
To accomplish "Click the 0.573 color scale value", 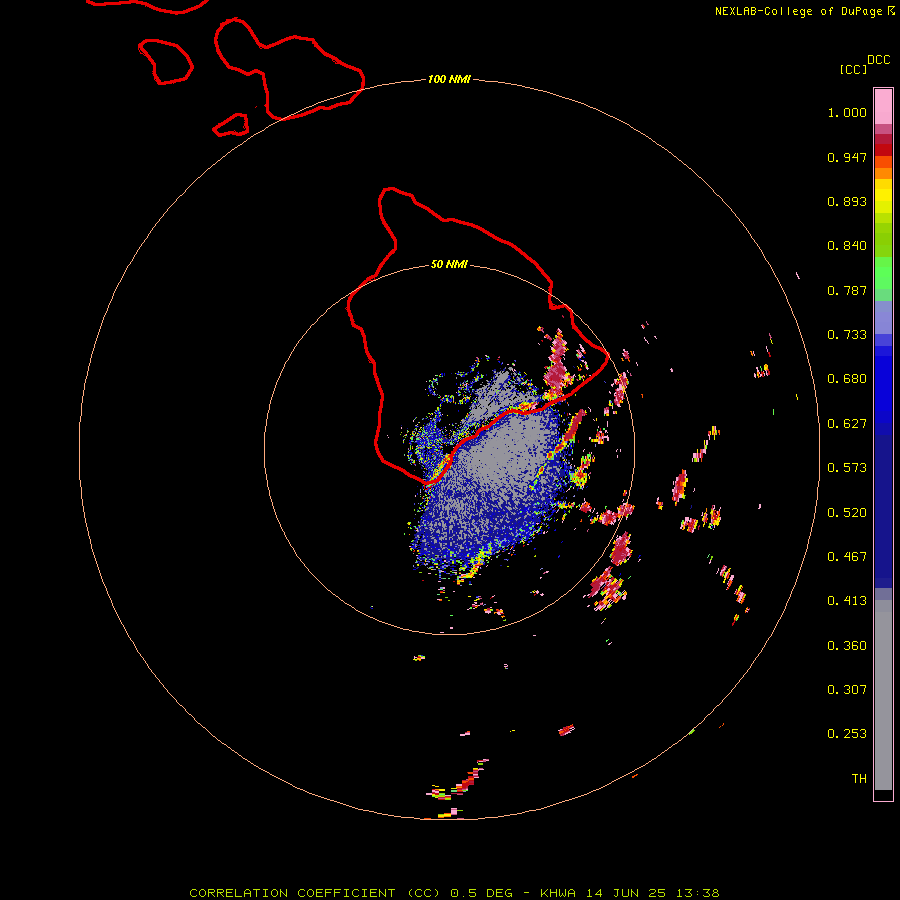I will click(x=847, y=468).
